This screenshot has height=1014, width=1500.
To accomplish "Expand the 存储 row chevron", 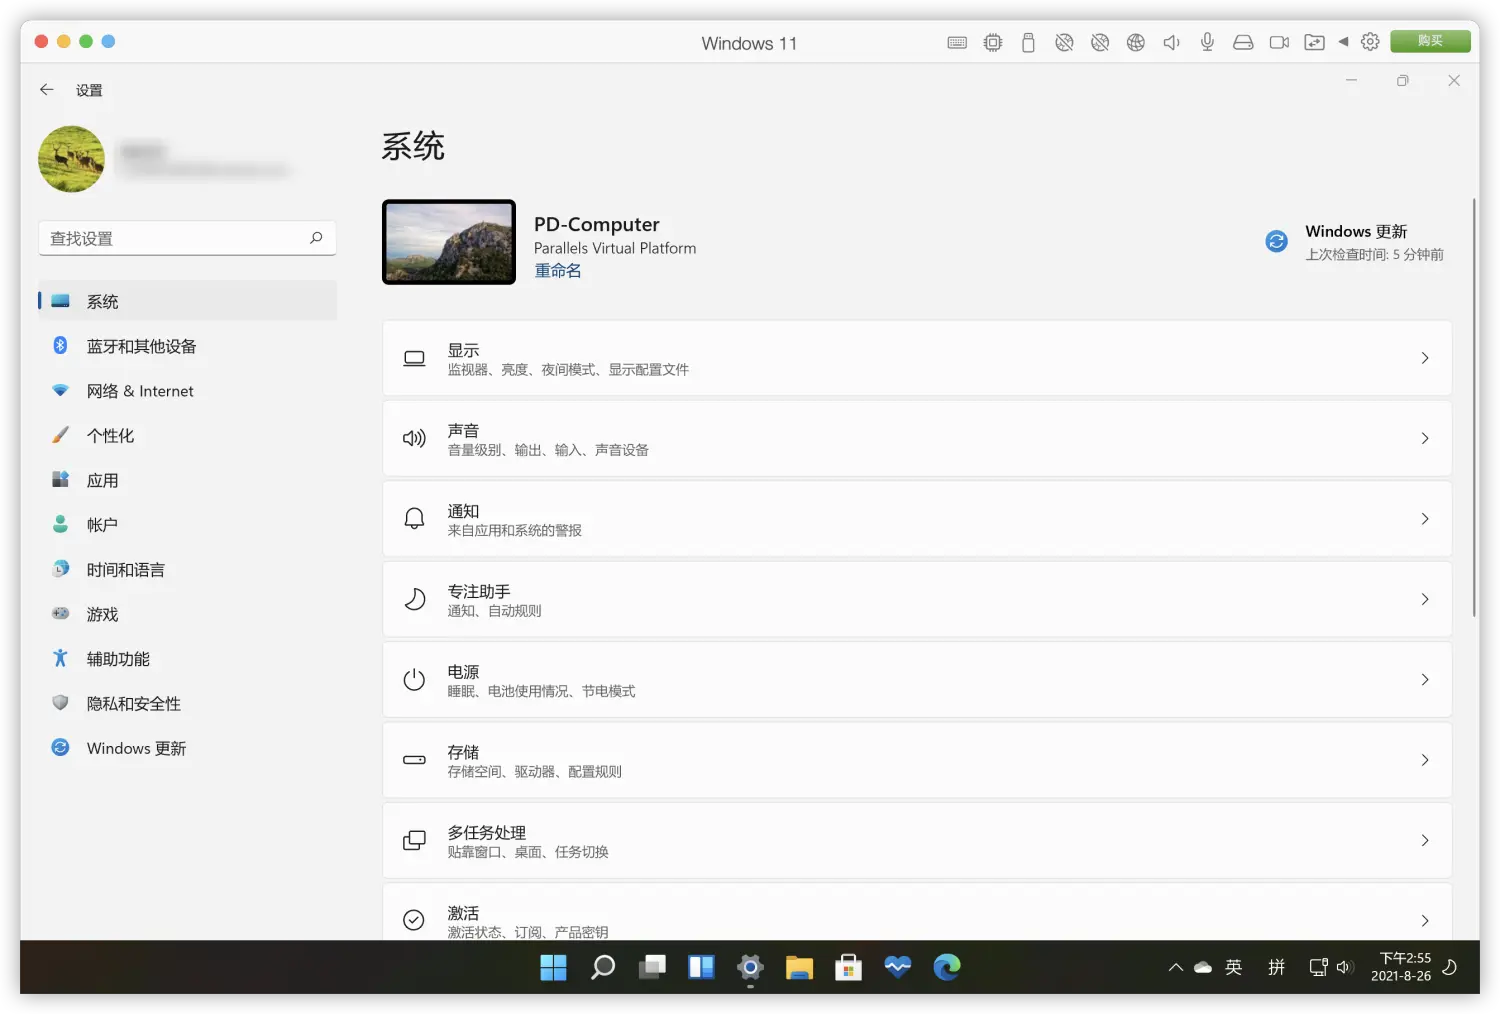I will (x=1425, y=760).
